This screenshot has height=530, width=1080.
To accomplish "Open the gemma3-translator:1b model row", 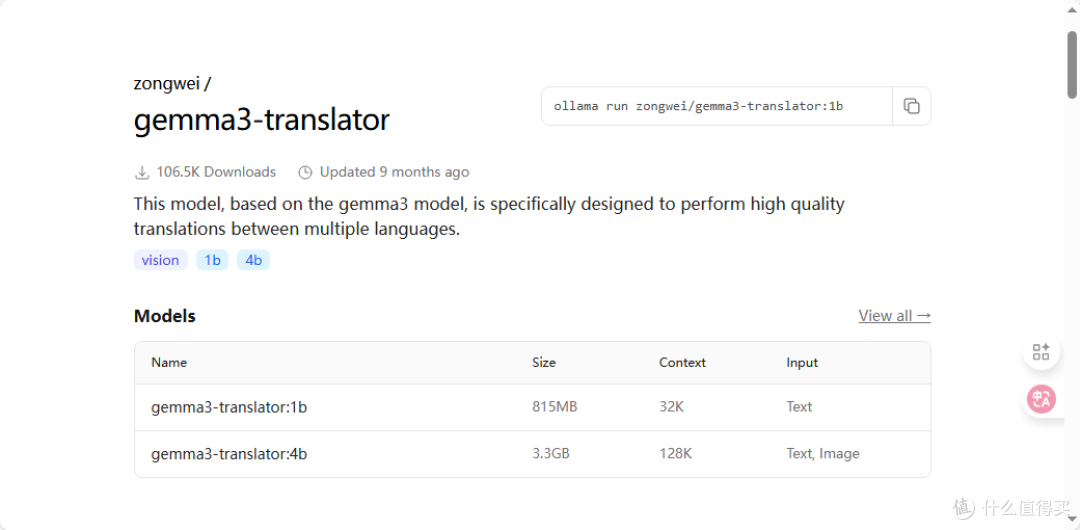I will coord(532,407).
